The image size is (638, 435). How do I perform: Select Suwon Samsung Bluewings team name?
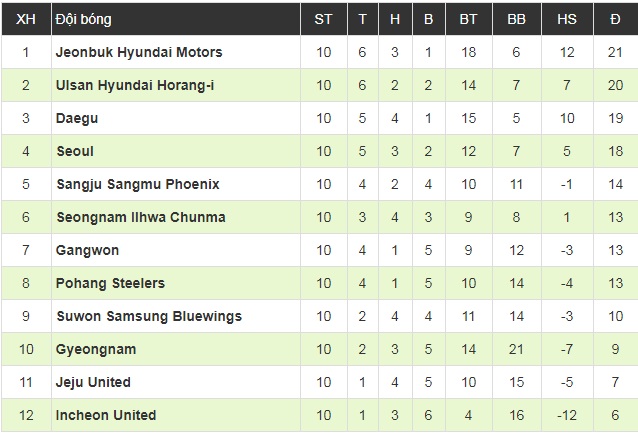click(149, 316)
